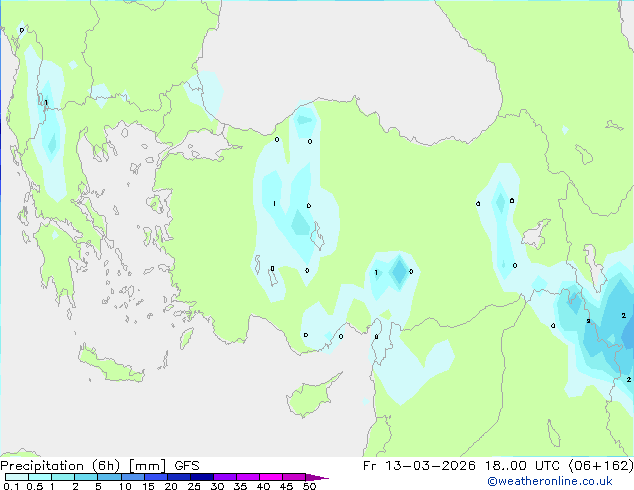Click the 25–30 mm dark navy legend swatch
The width and height of the screenshot is (634, 490).
[202, 477]
